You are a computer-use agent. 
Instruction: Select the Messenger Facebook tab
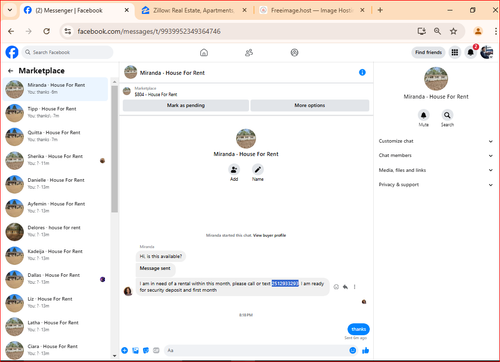[77, 10]
